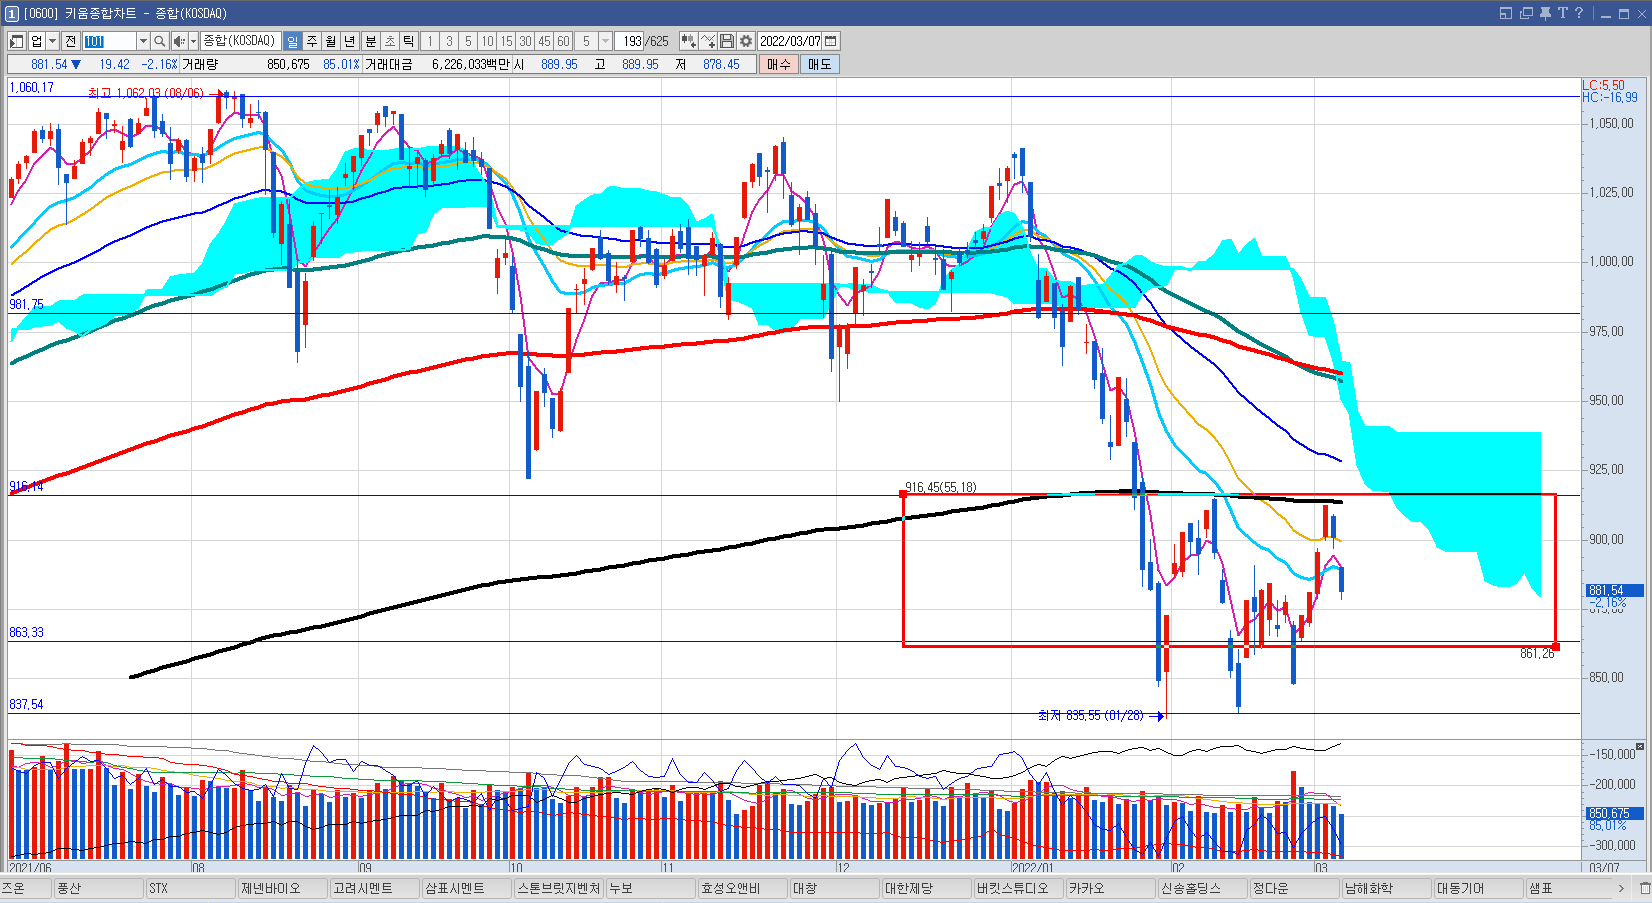Open chart settings gear icon
The width and height of the screenshot is (1652, 903).
tap(746, 41)
